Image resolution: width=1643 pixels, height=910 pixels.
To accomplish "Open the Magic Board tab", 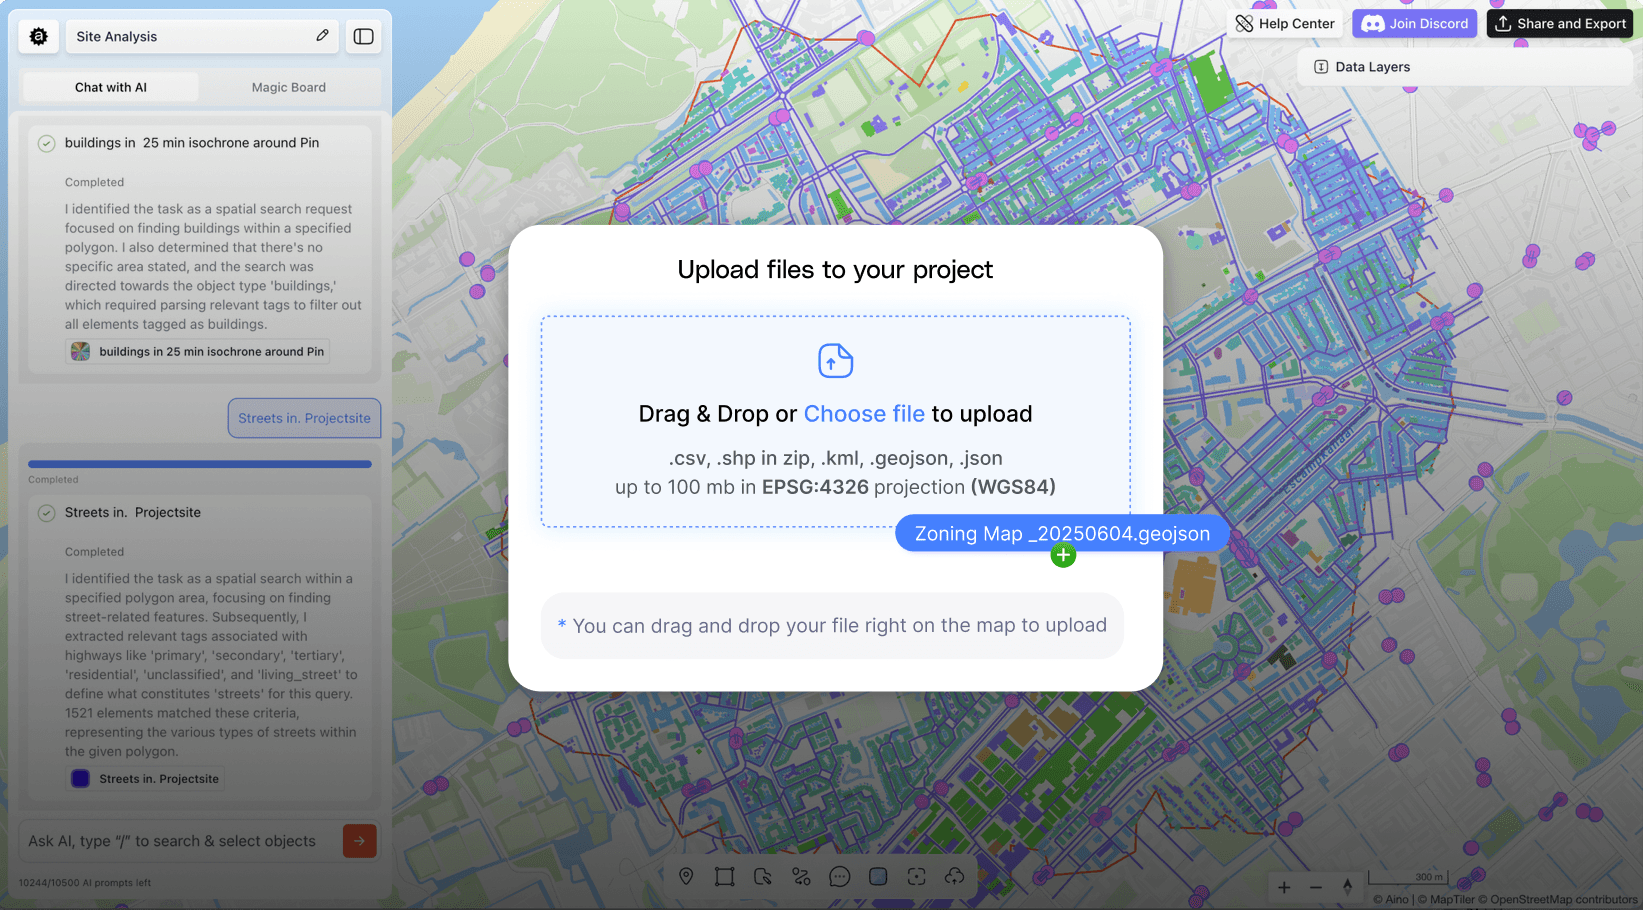I will (x=288, y=87).
